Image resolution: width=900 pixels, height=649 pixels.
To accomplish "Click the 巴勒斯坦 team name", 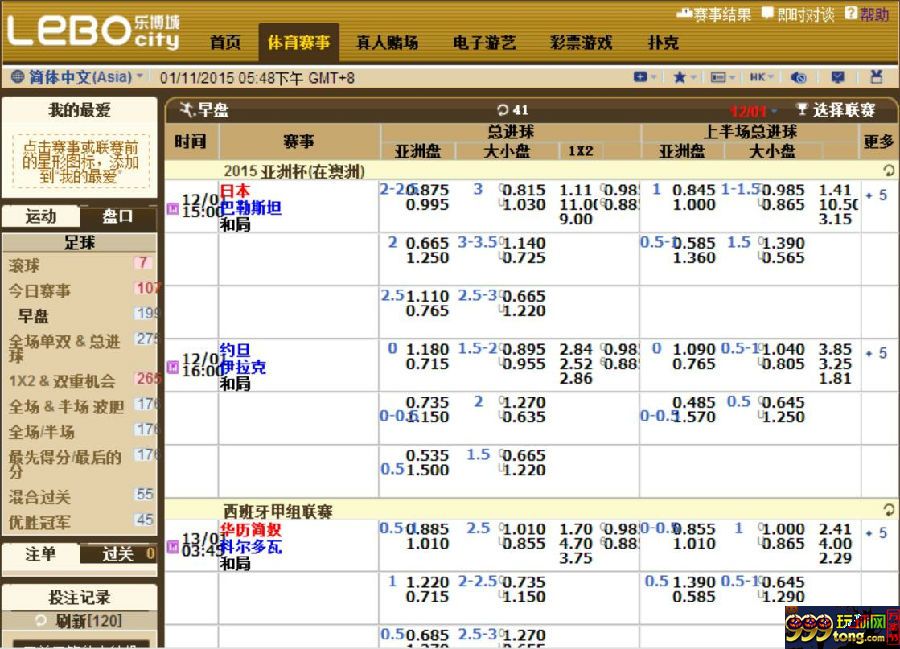I will pos(251,207).
